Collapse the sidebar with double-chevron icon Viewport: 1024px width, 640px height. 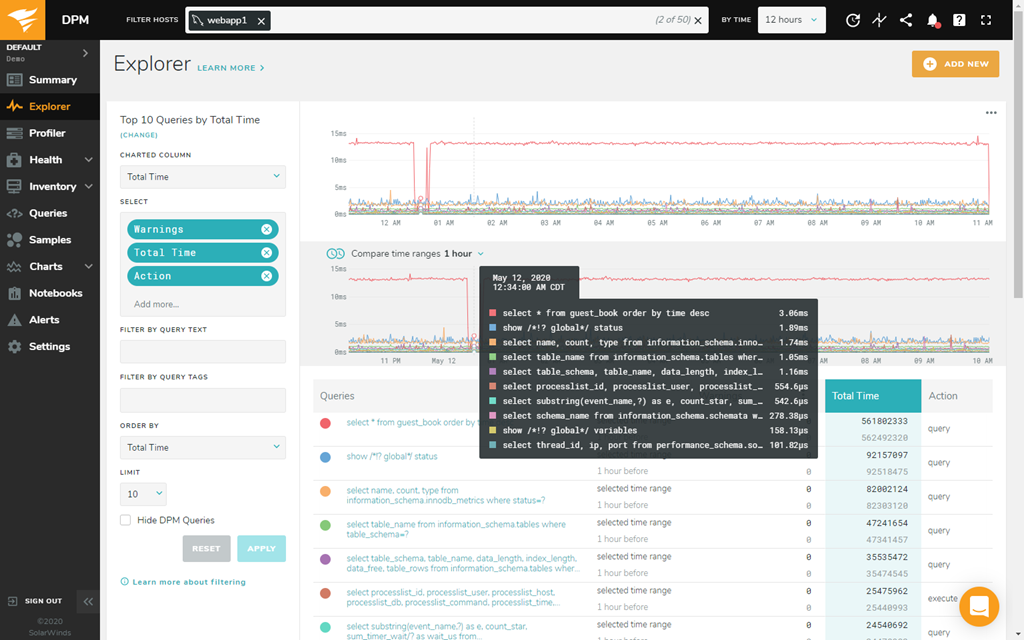click(88, 601)
